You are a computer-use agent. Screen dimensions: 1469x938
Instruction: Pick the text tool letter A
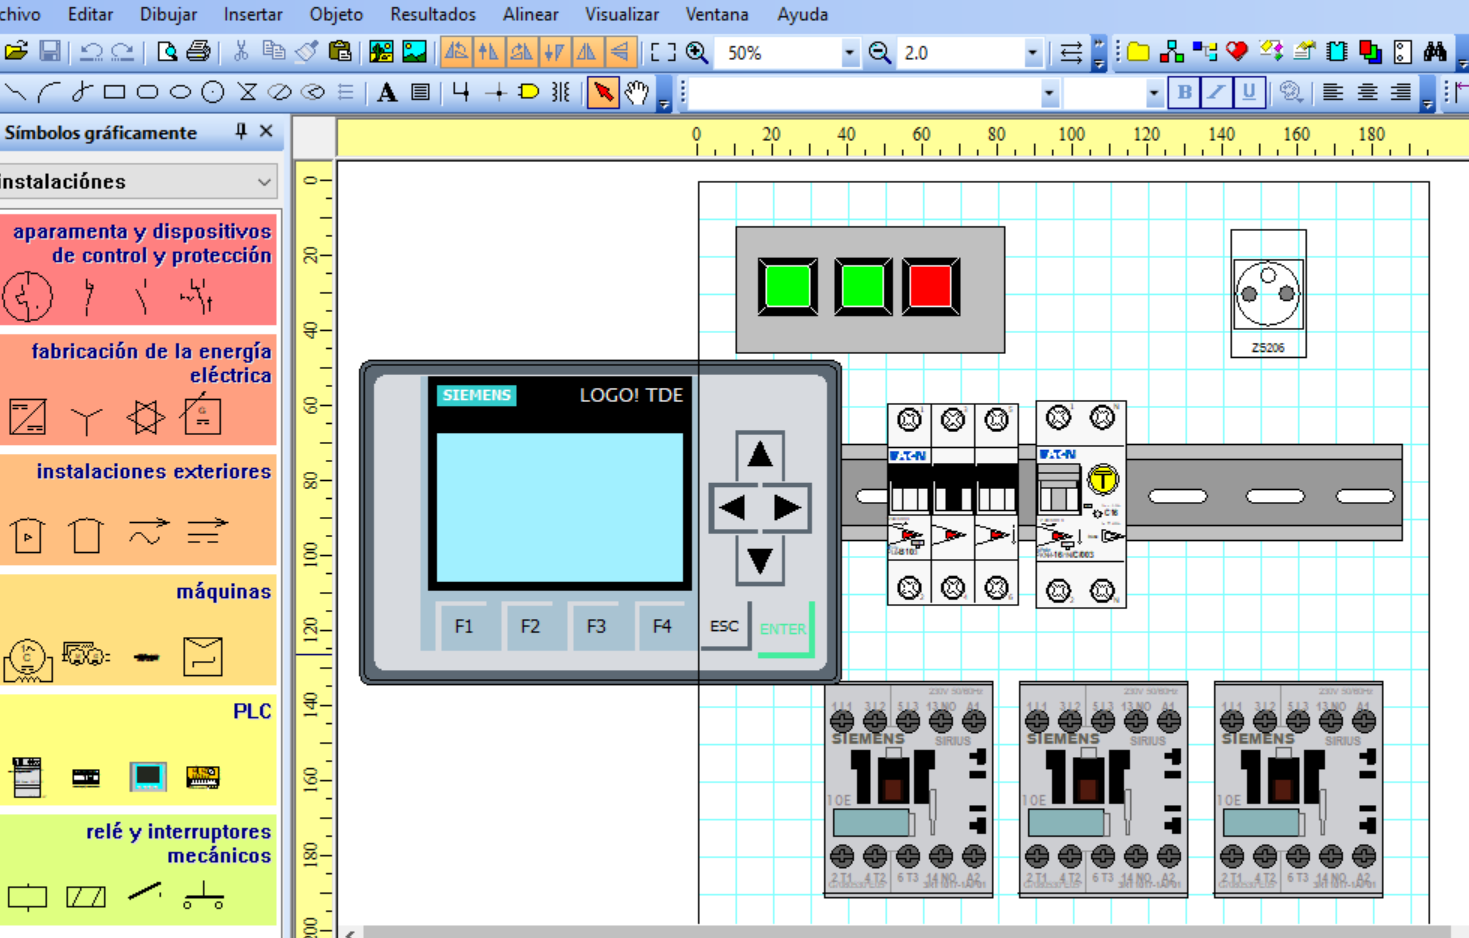point(387,93)
